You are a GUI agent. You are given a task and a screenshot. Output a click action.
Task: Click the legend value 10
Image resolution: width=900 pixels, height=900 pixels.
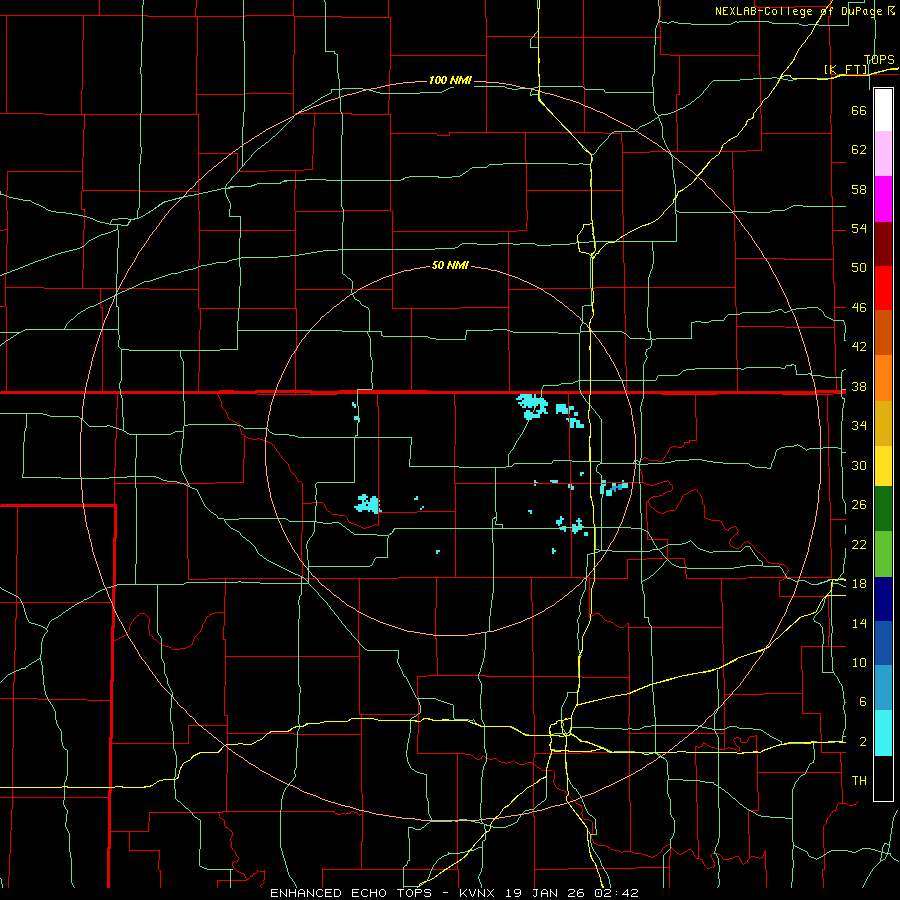pyautogui.click(x=859, y=663)
